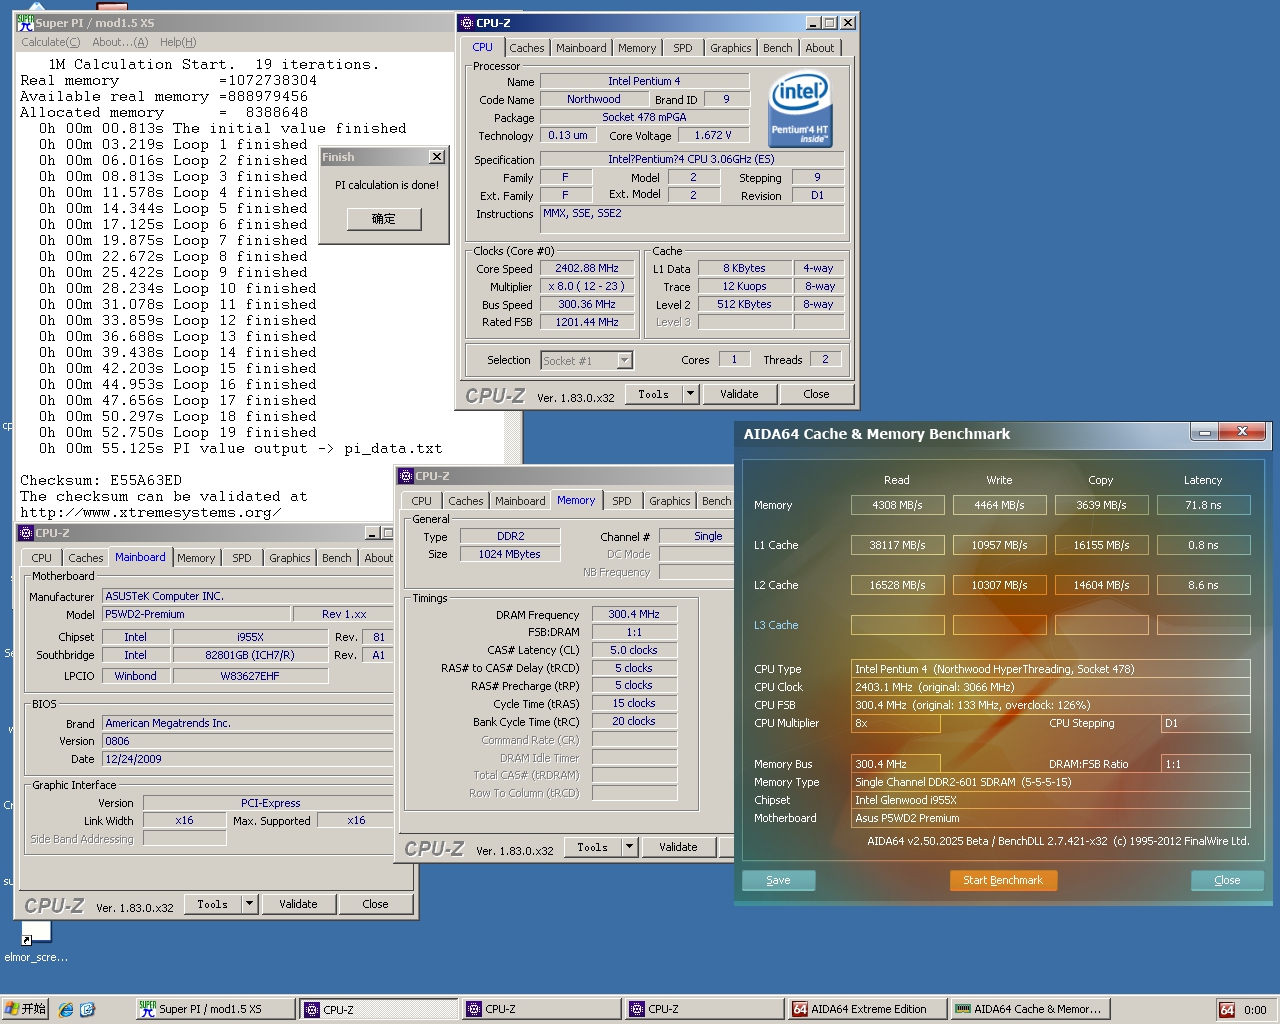The width and height of the screenshot is (1280, 1024).
Task: Close the Finish dialog with its X
Action: [437, 157]
